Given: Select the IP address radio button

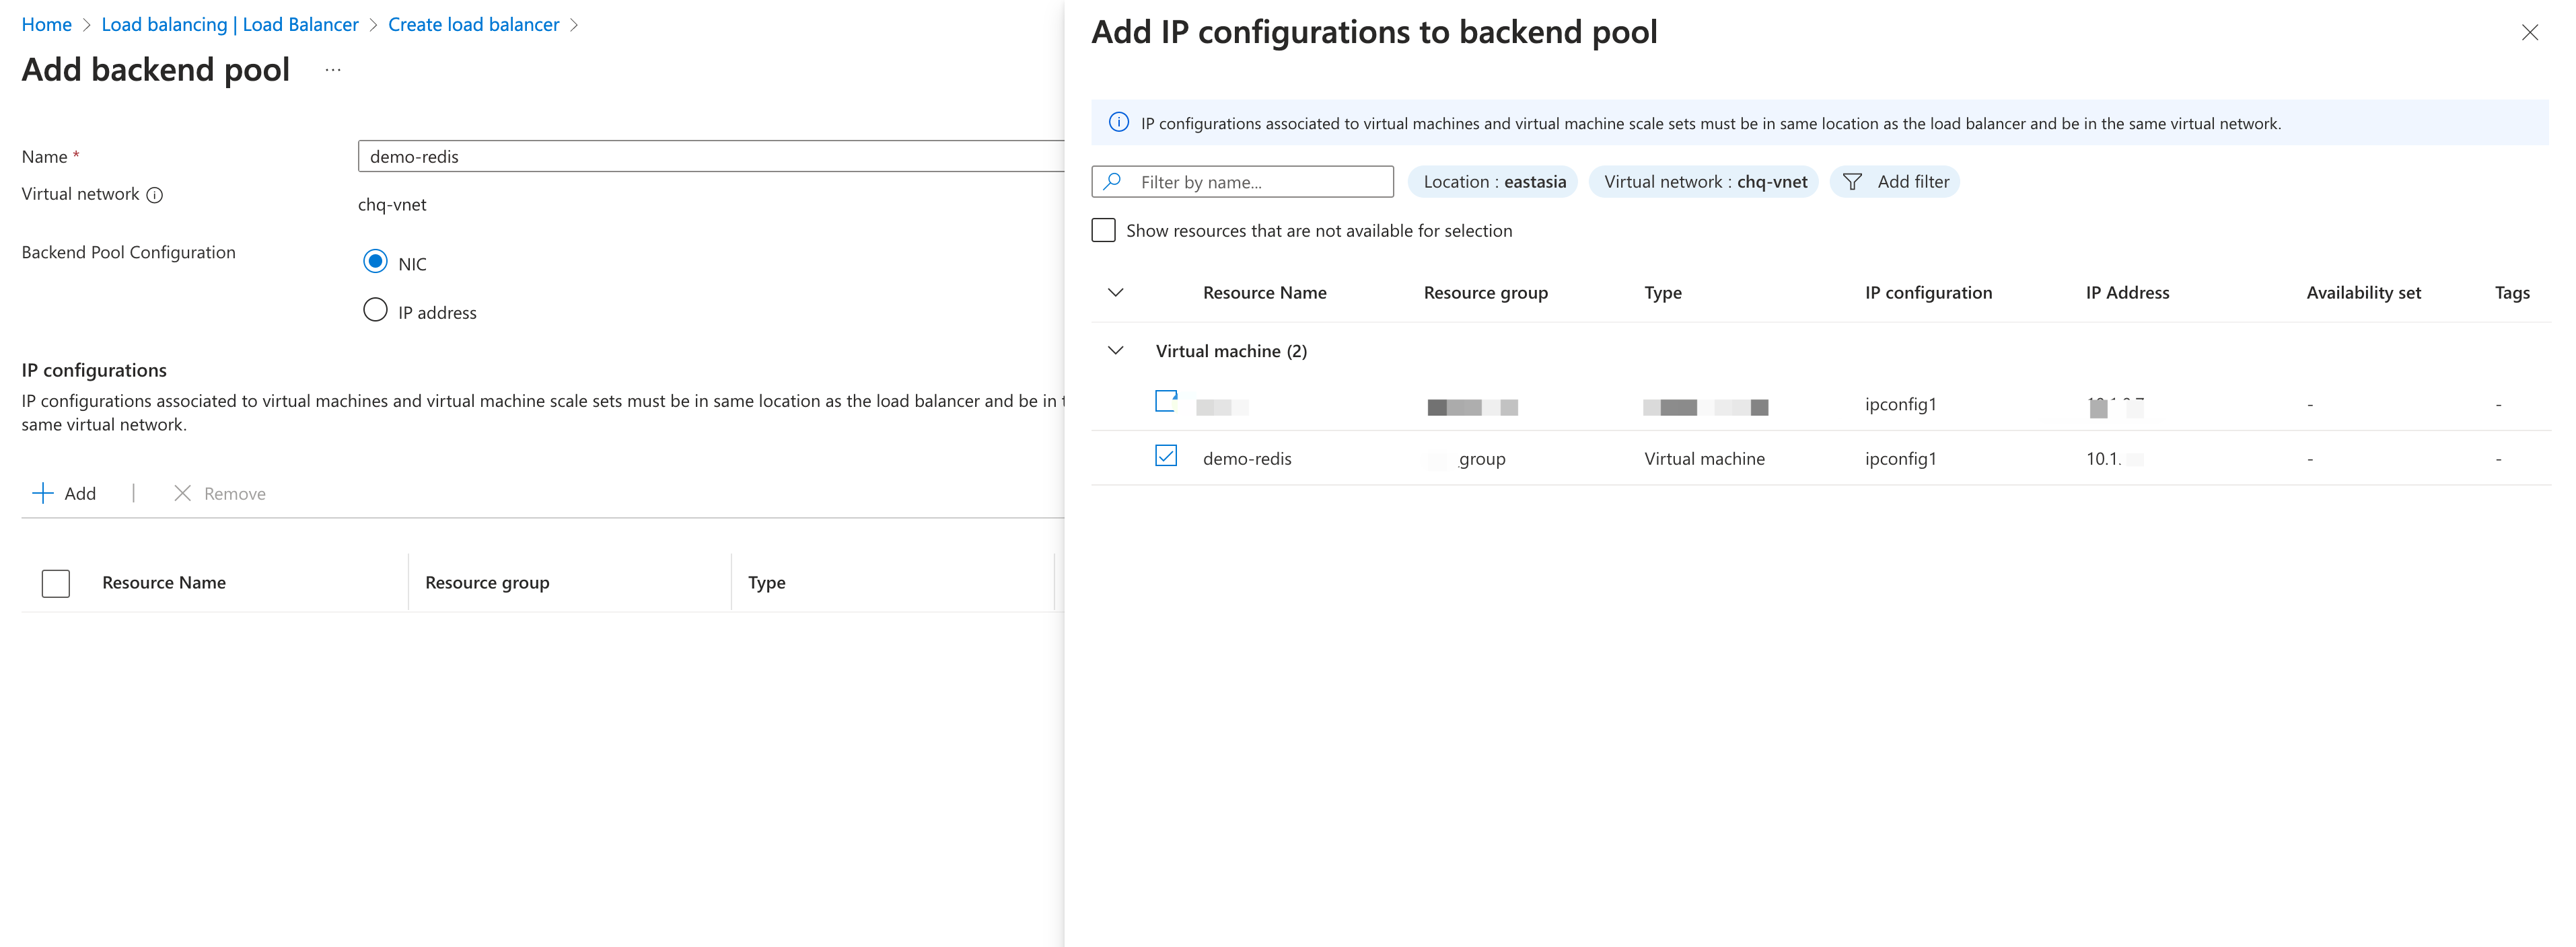Looking at the screenshot, I should coord(375,309).
